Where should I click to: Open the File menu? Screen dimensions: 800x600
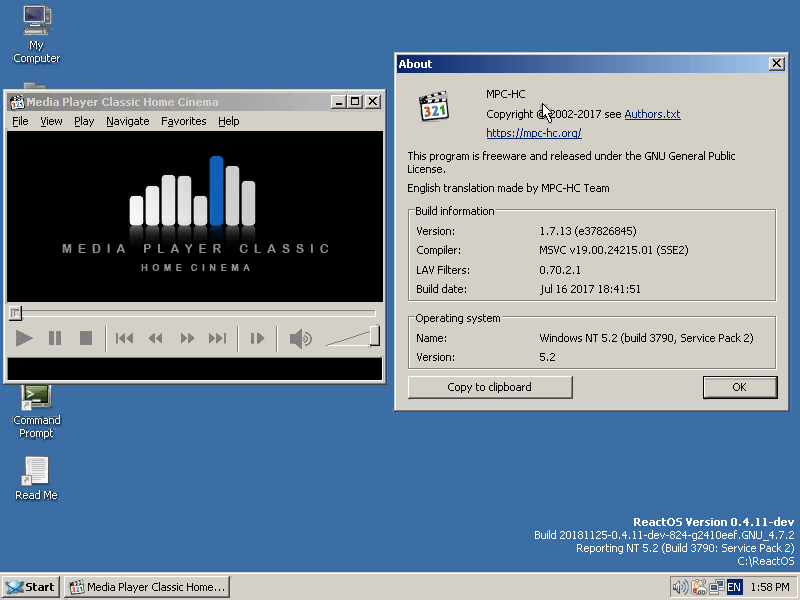click(x=20, y=121)
